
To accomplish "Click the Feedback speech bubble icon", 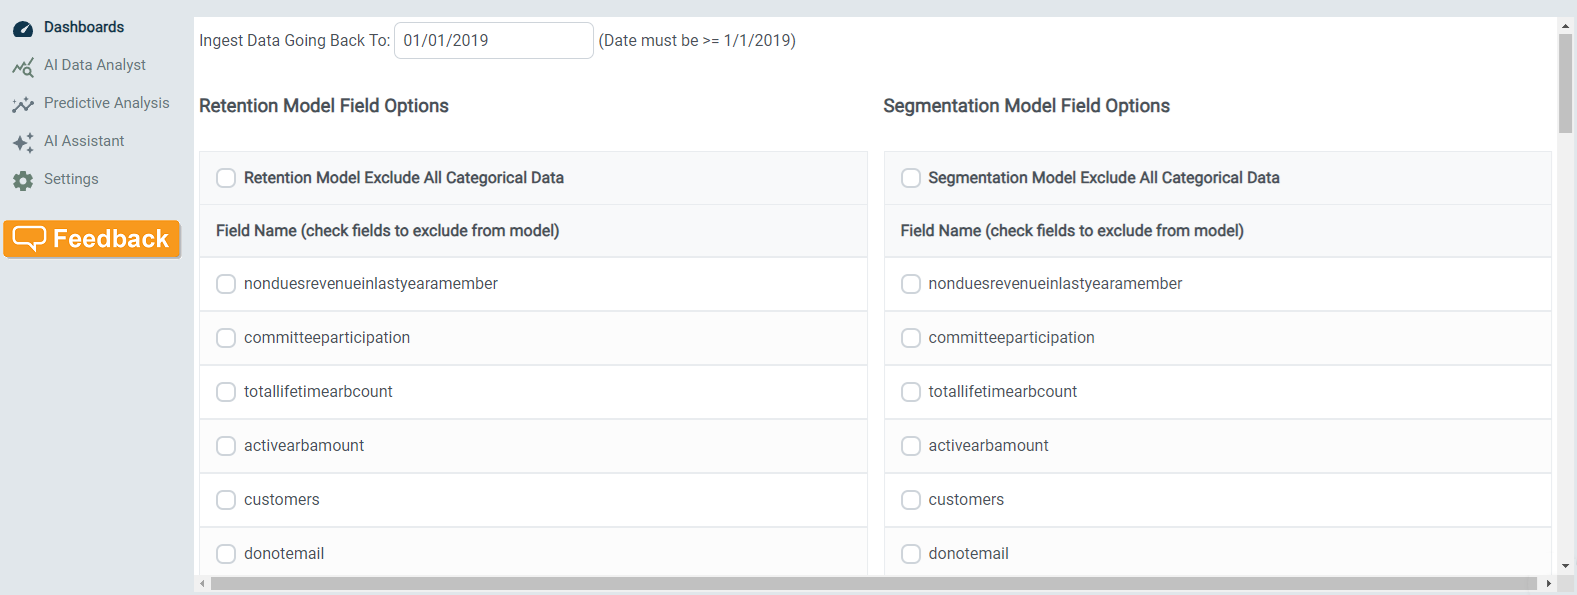I will click(29, 239).
